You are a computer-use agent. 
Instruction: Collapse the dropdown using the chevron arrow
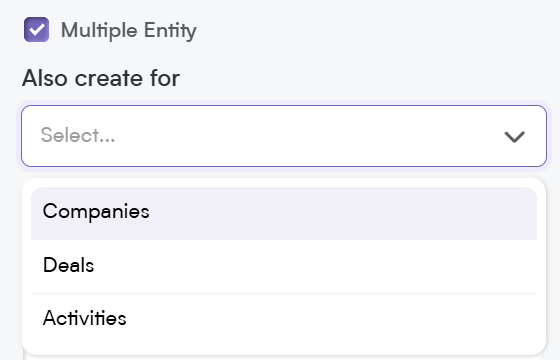point(514,136)
